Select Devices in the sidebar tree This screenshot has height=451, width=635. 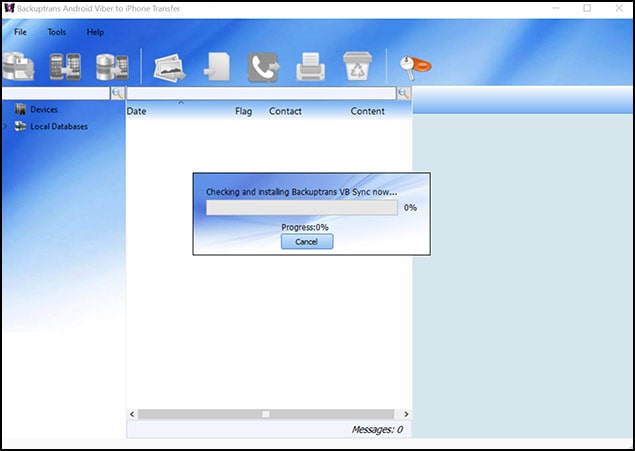click(x=43, y=109)
